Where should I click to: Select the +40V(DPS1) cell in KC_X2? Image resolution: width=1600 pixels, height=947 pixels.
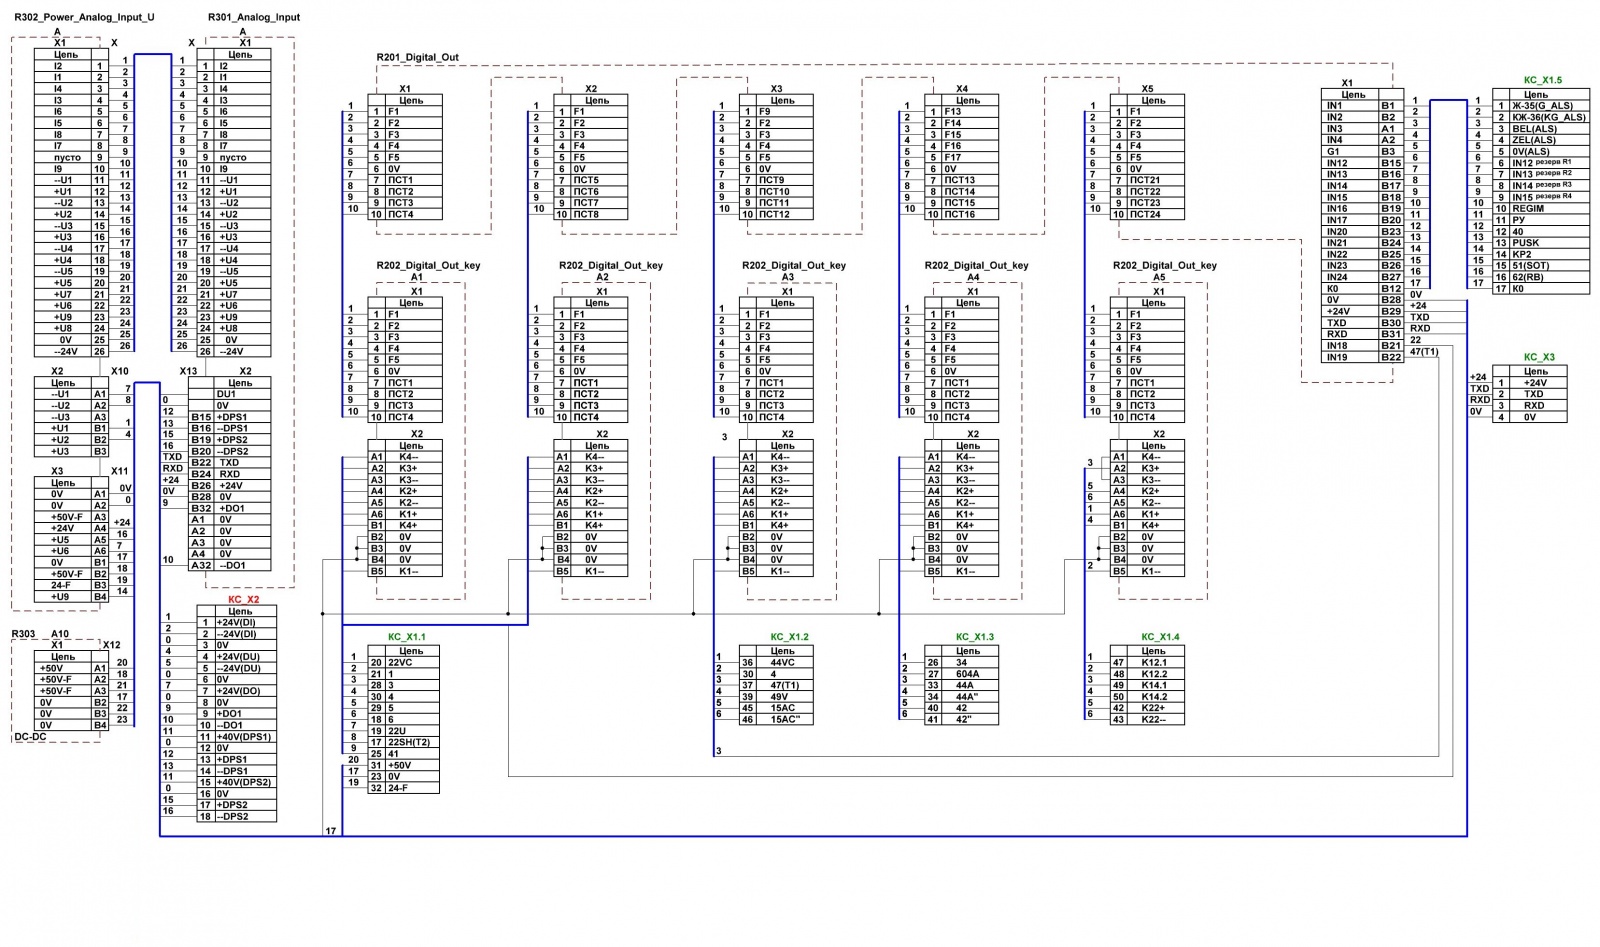point(245,737)
